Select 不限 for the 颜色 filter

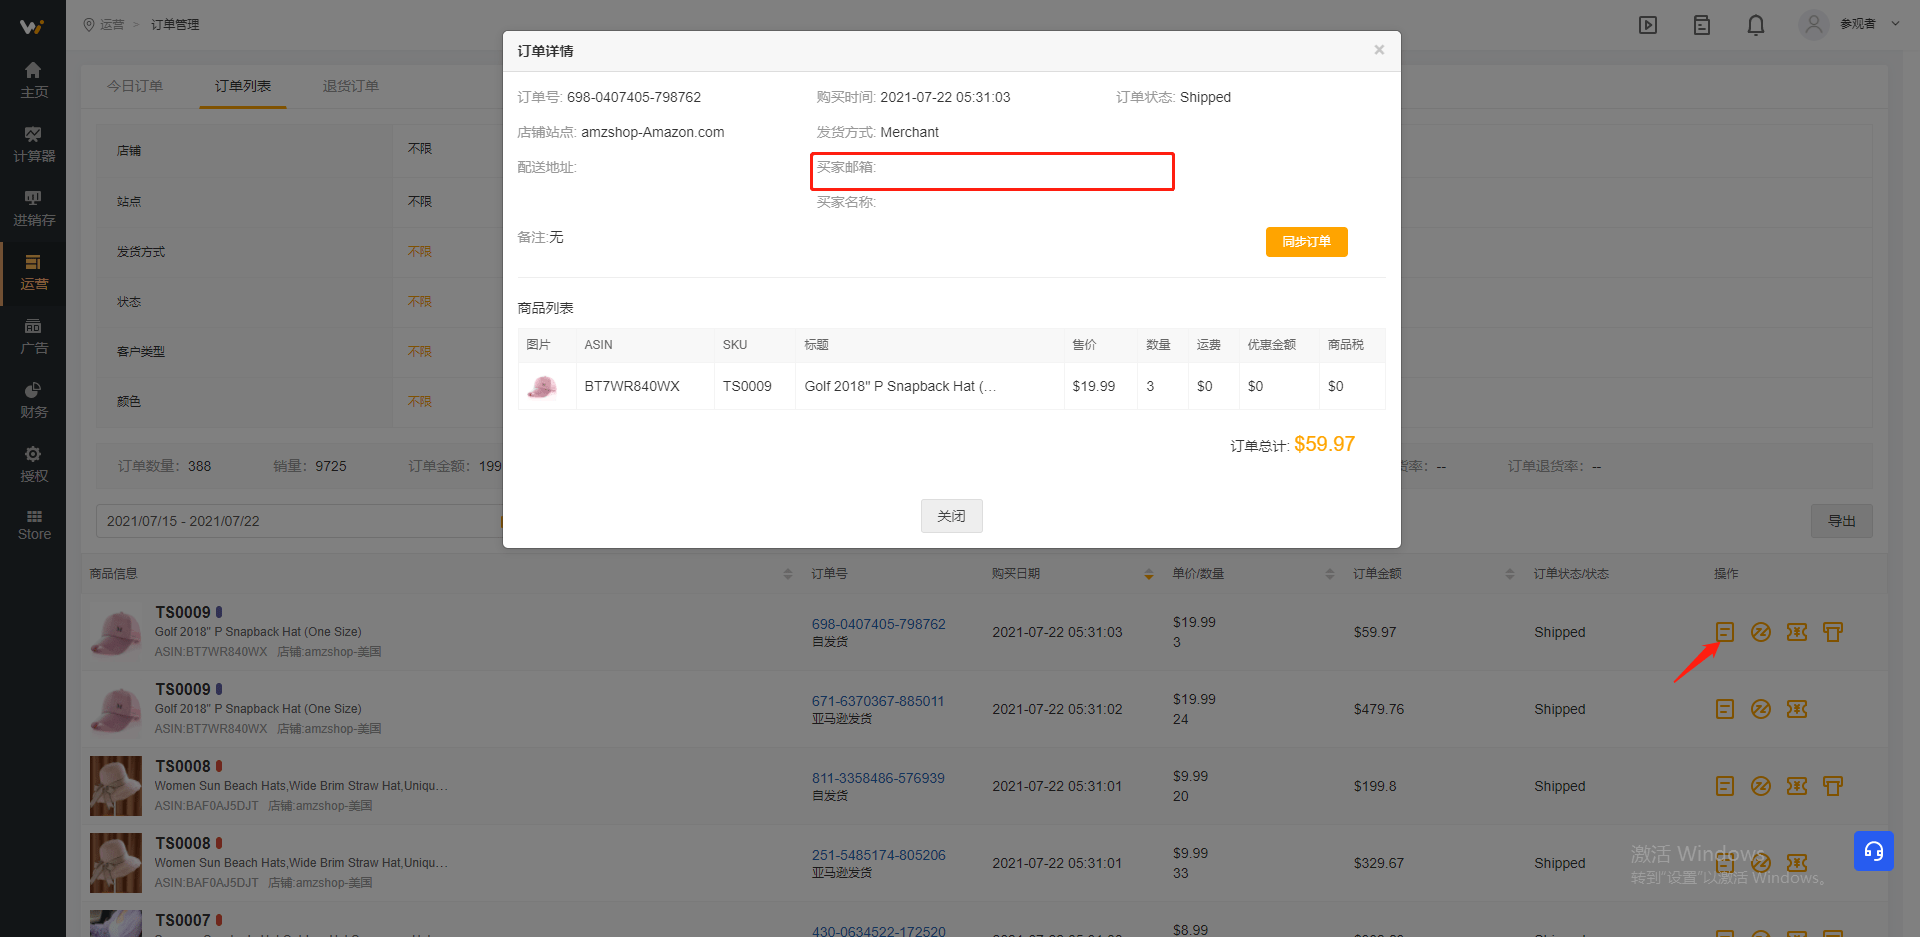418,401
